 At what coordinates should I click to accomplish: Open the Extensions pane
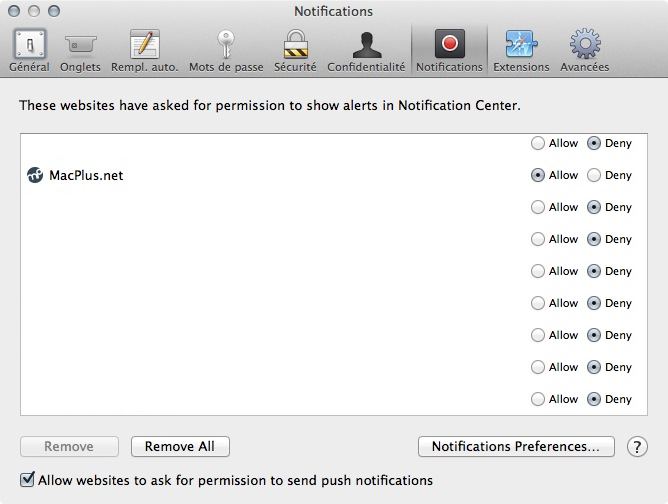pos(521,50)
